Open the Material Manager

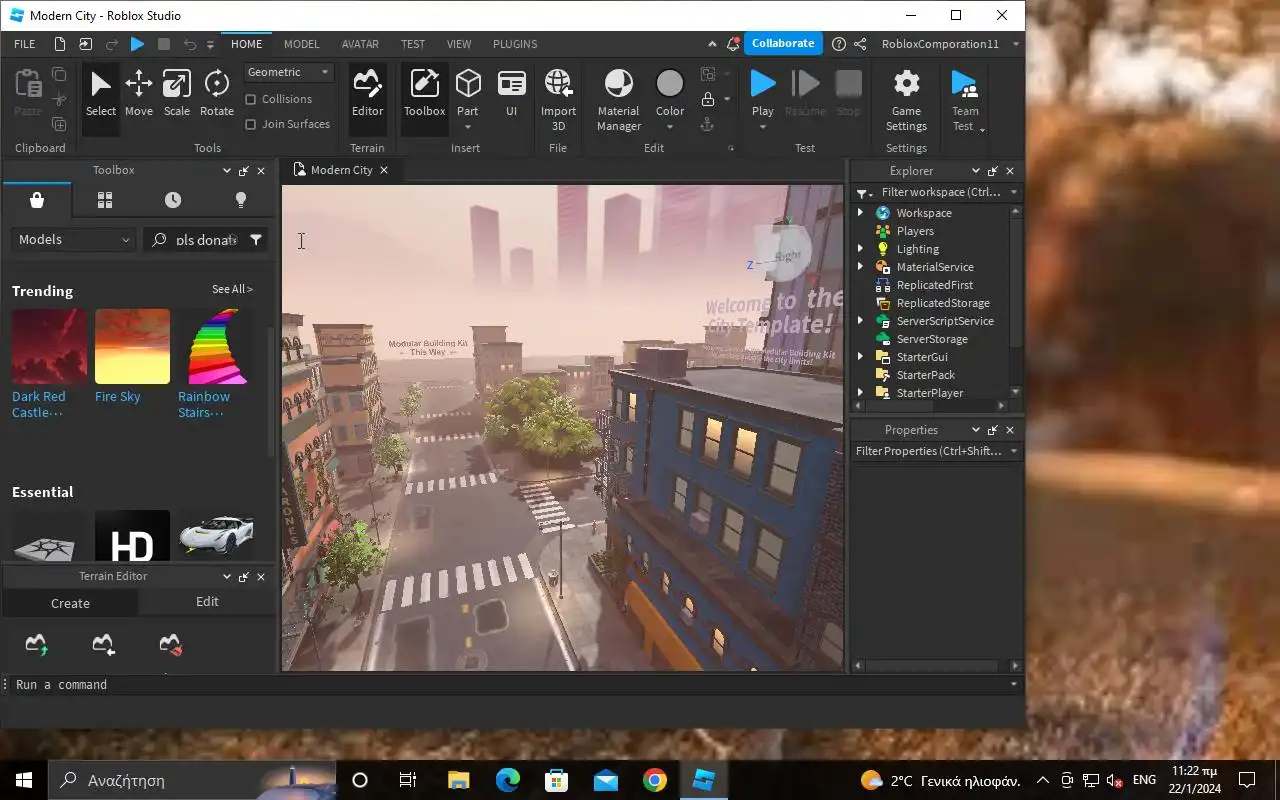[x=619, y=100]
